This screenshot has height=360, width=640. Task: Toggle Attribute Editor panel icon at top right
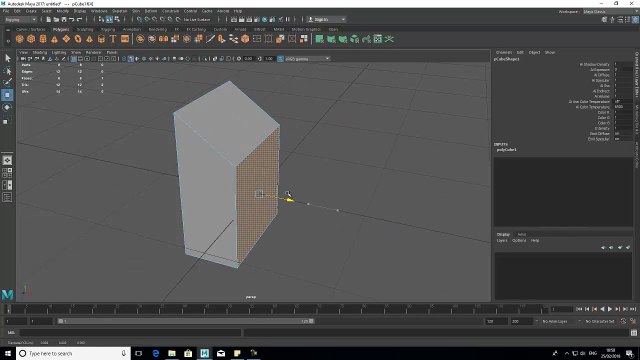coord(620,19)
